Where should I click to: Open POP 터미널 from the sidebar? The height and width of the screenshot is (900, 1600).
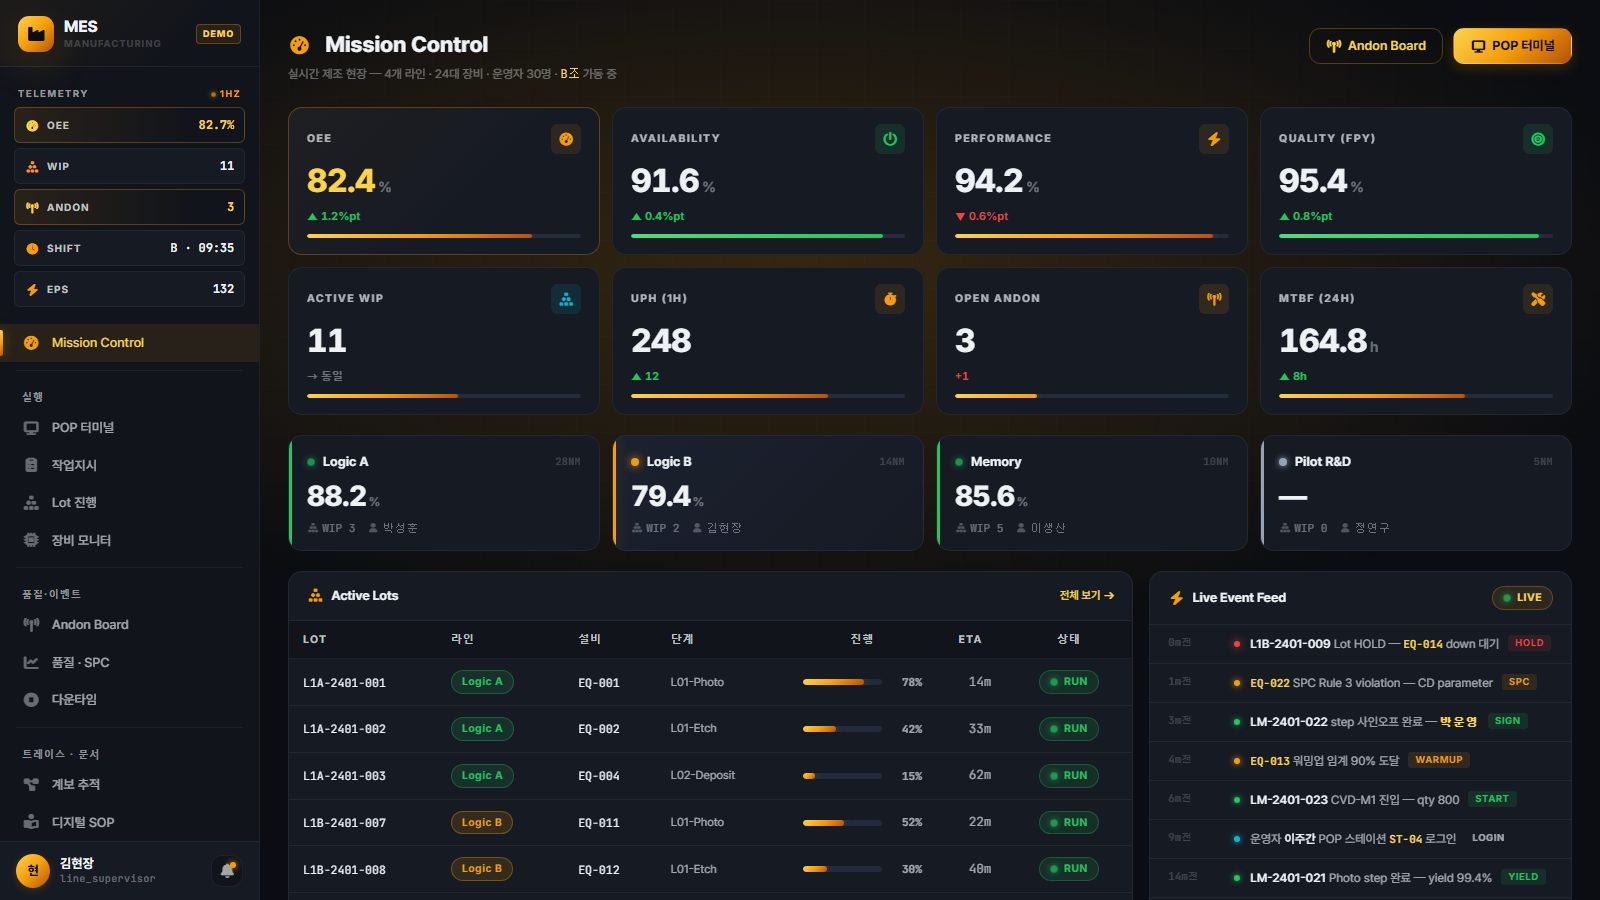coord(130,428)
